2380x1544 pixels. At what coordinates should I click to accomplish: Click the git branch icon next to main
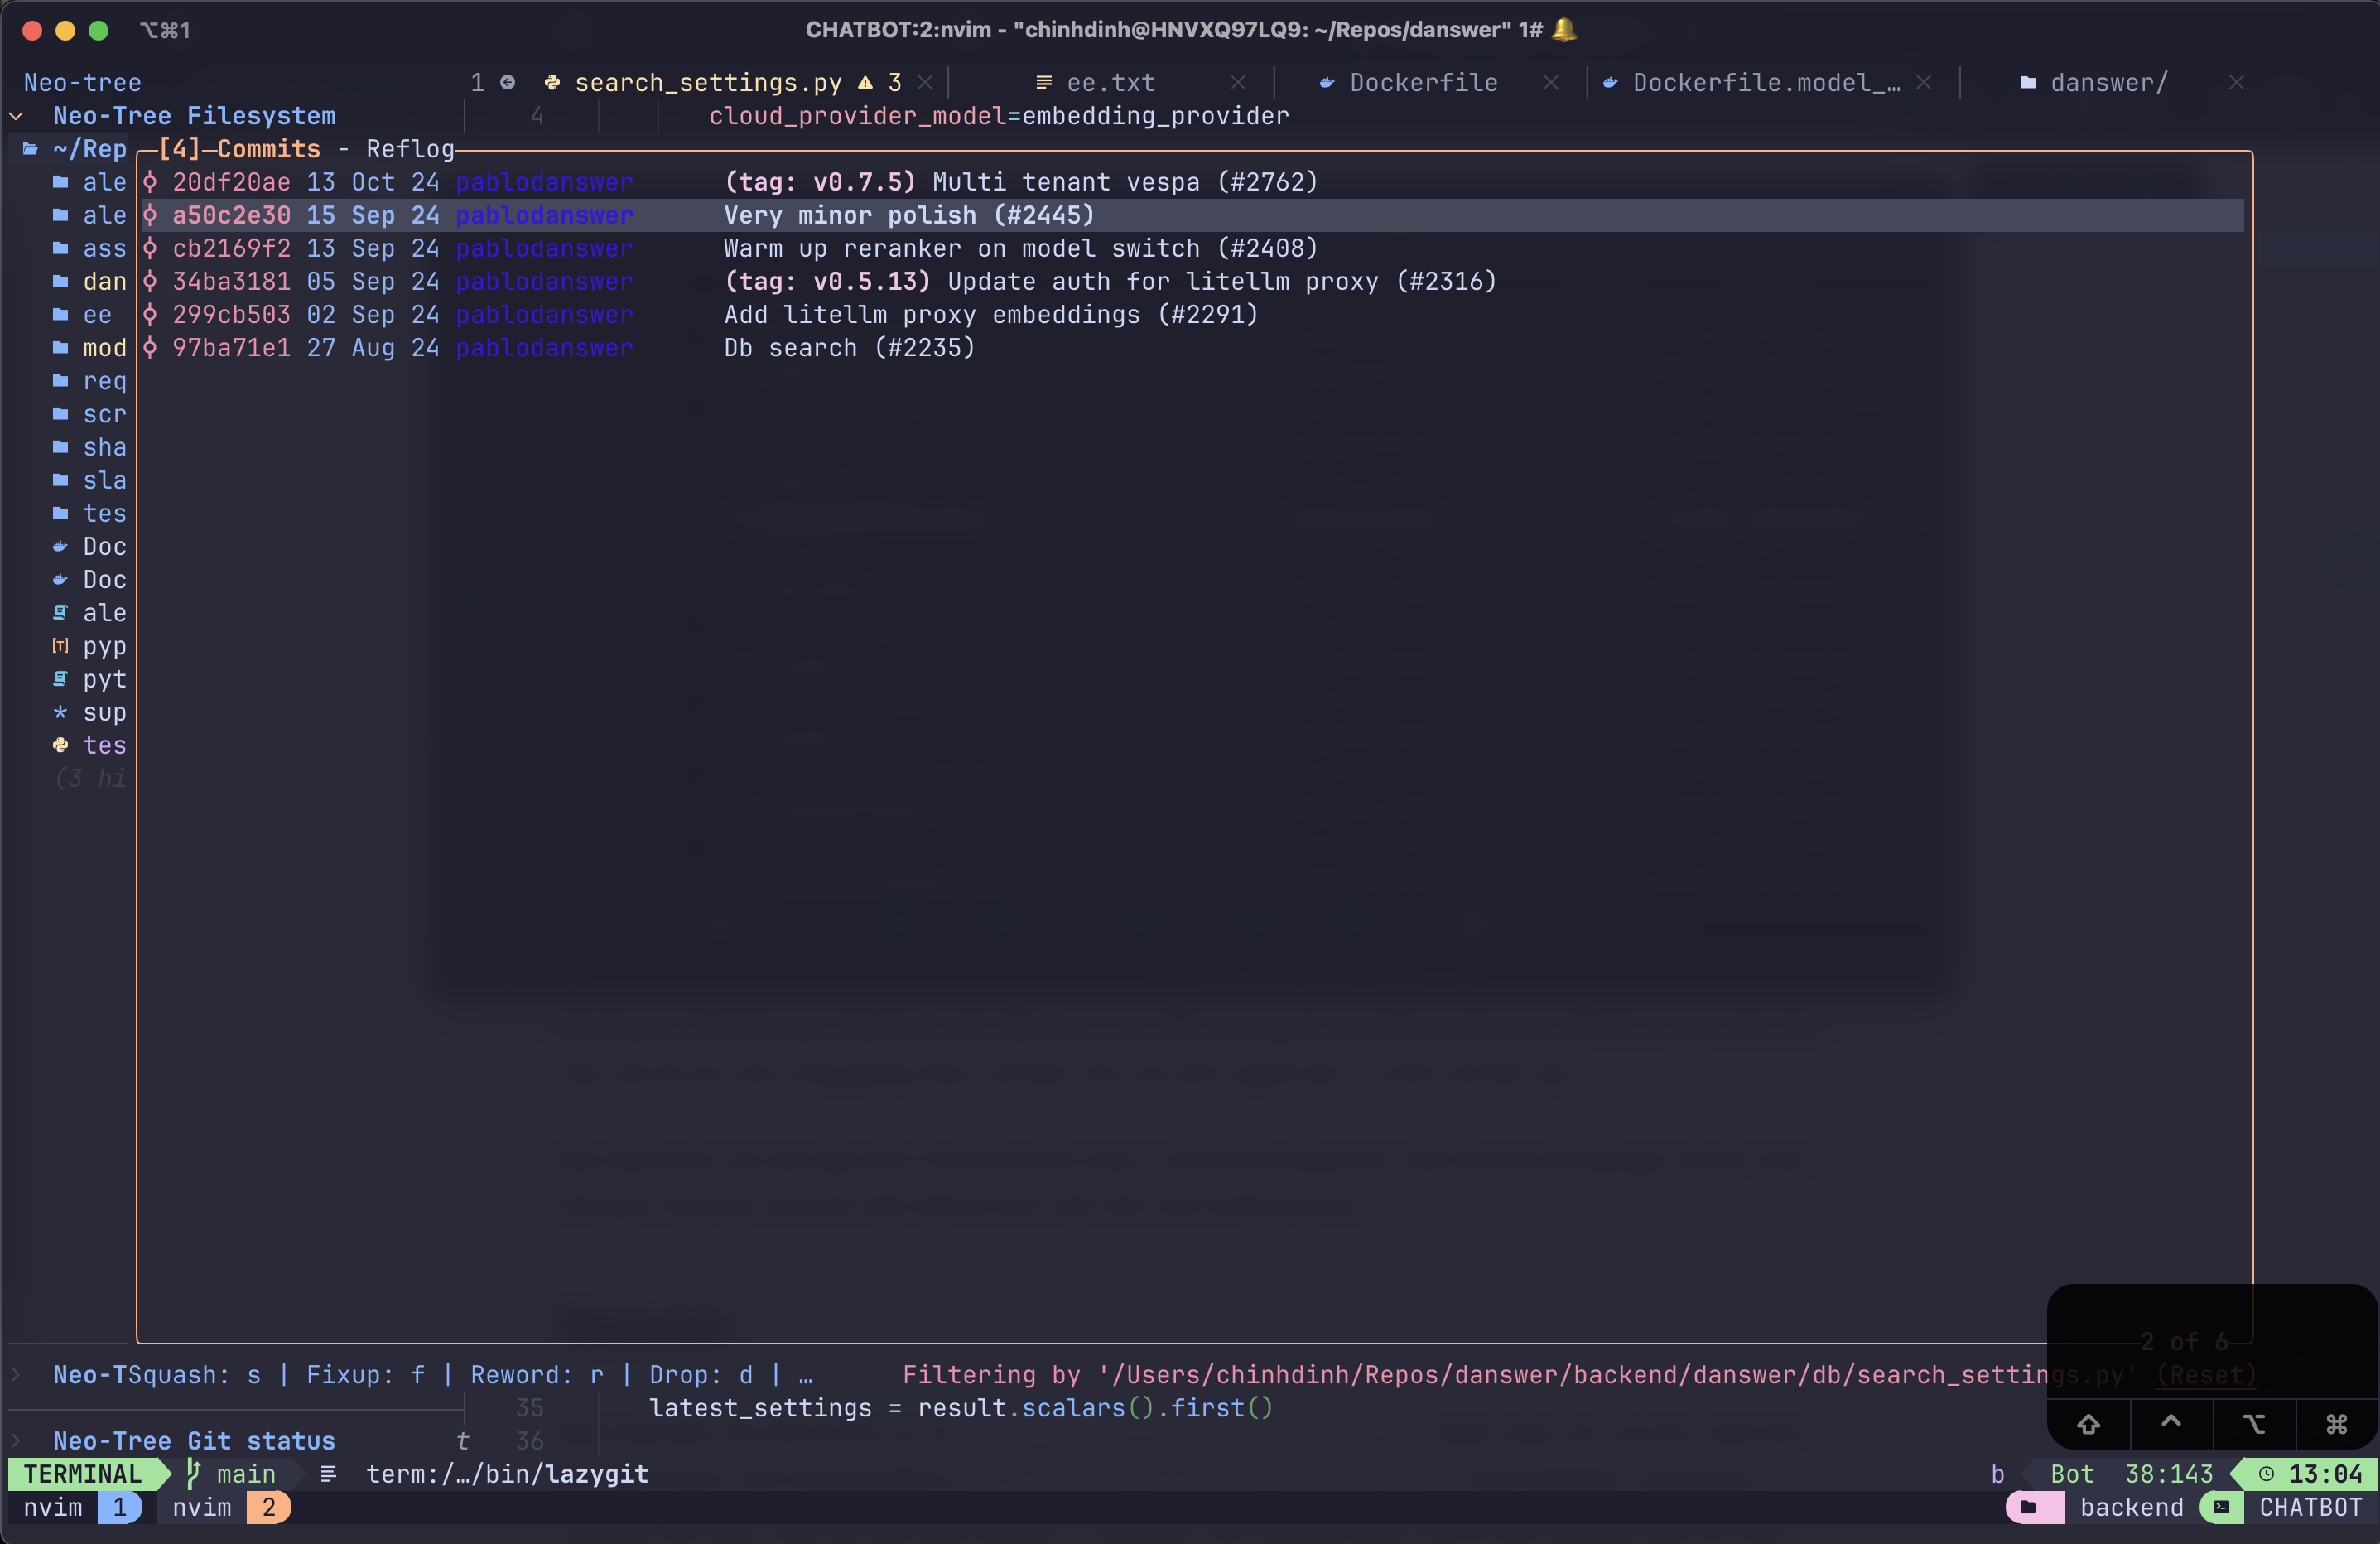point(194,1474)
